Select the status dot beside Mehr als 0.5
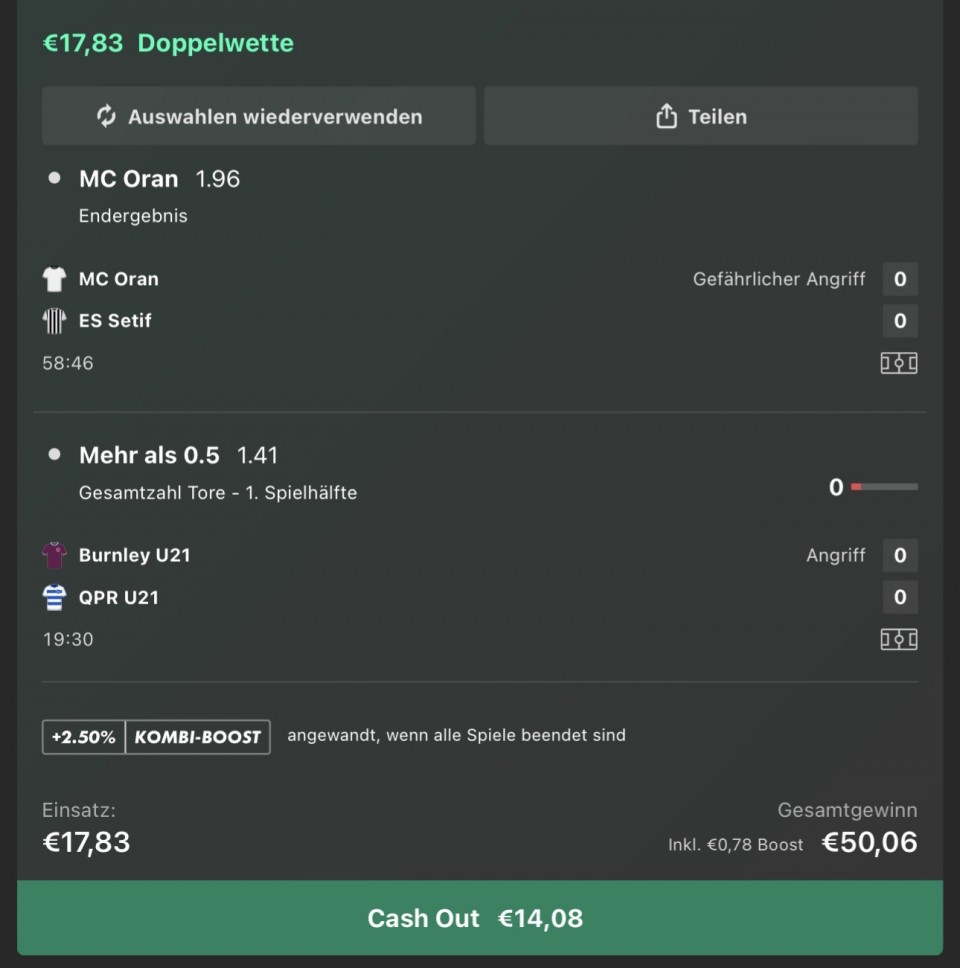Image resolution: width=960 pixels, height=968 pixels. tap(54, 455)
